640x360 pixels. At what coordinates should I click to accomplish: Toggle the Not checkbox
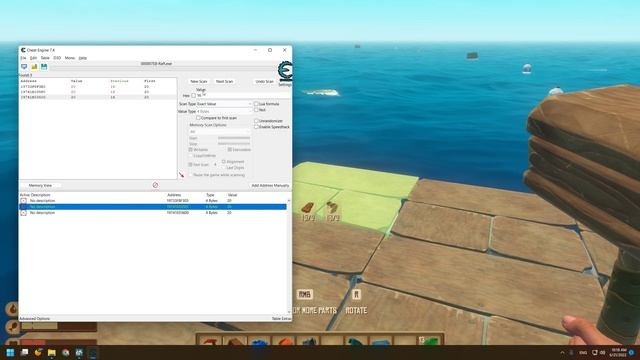(x=256, y=110)
